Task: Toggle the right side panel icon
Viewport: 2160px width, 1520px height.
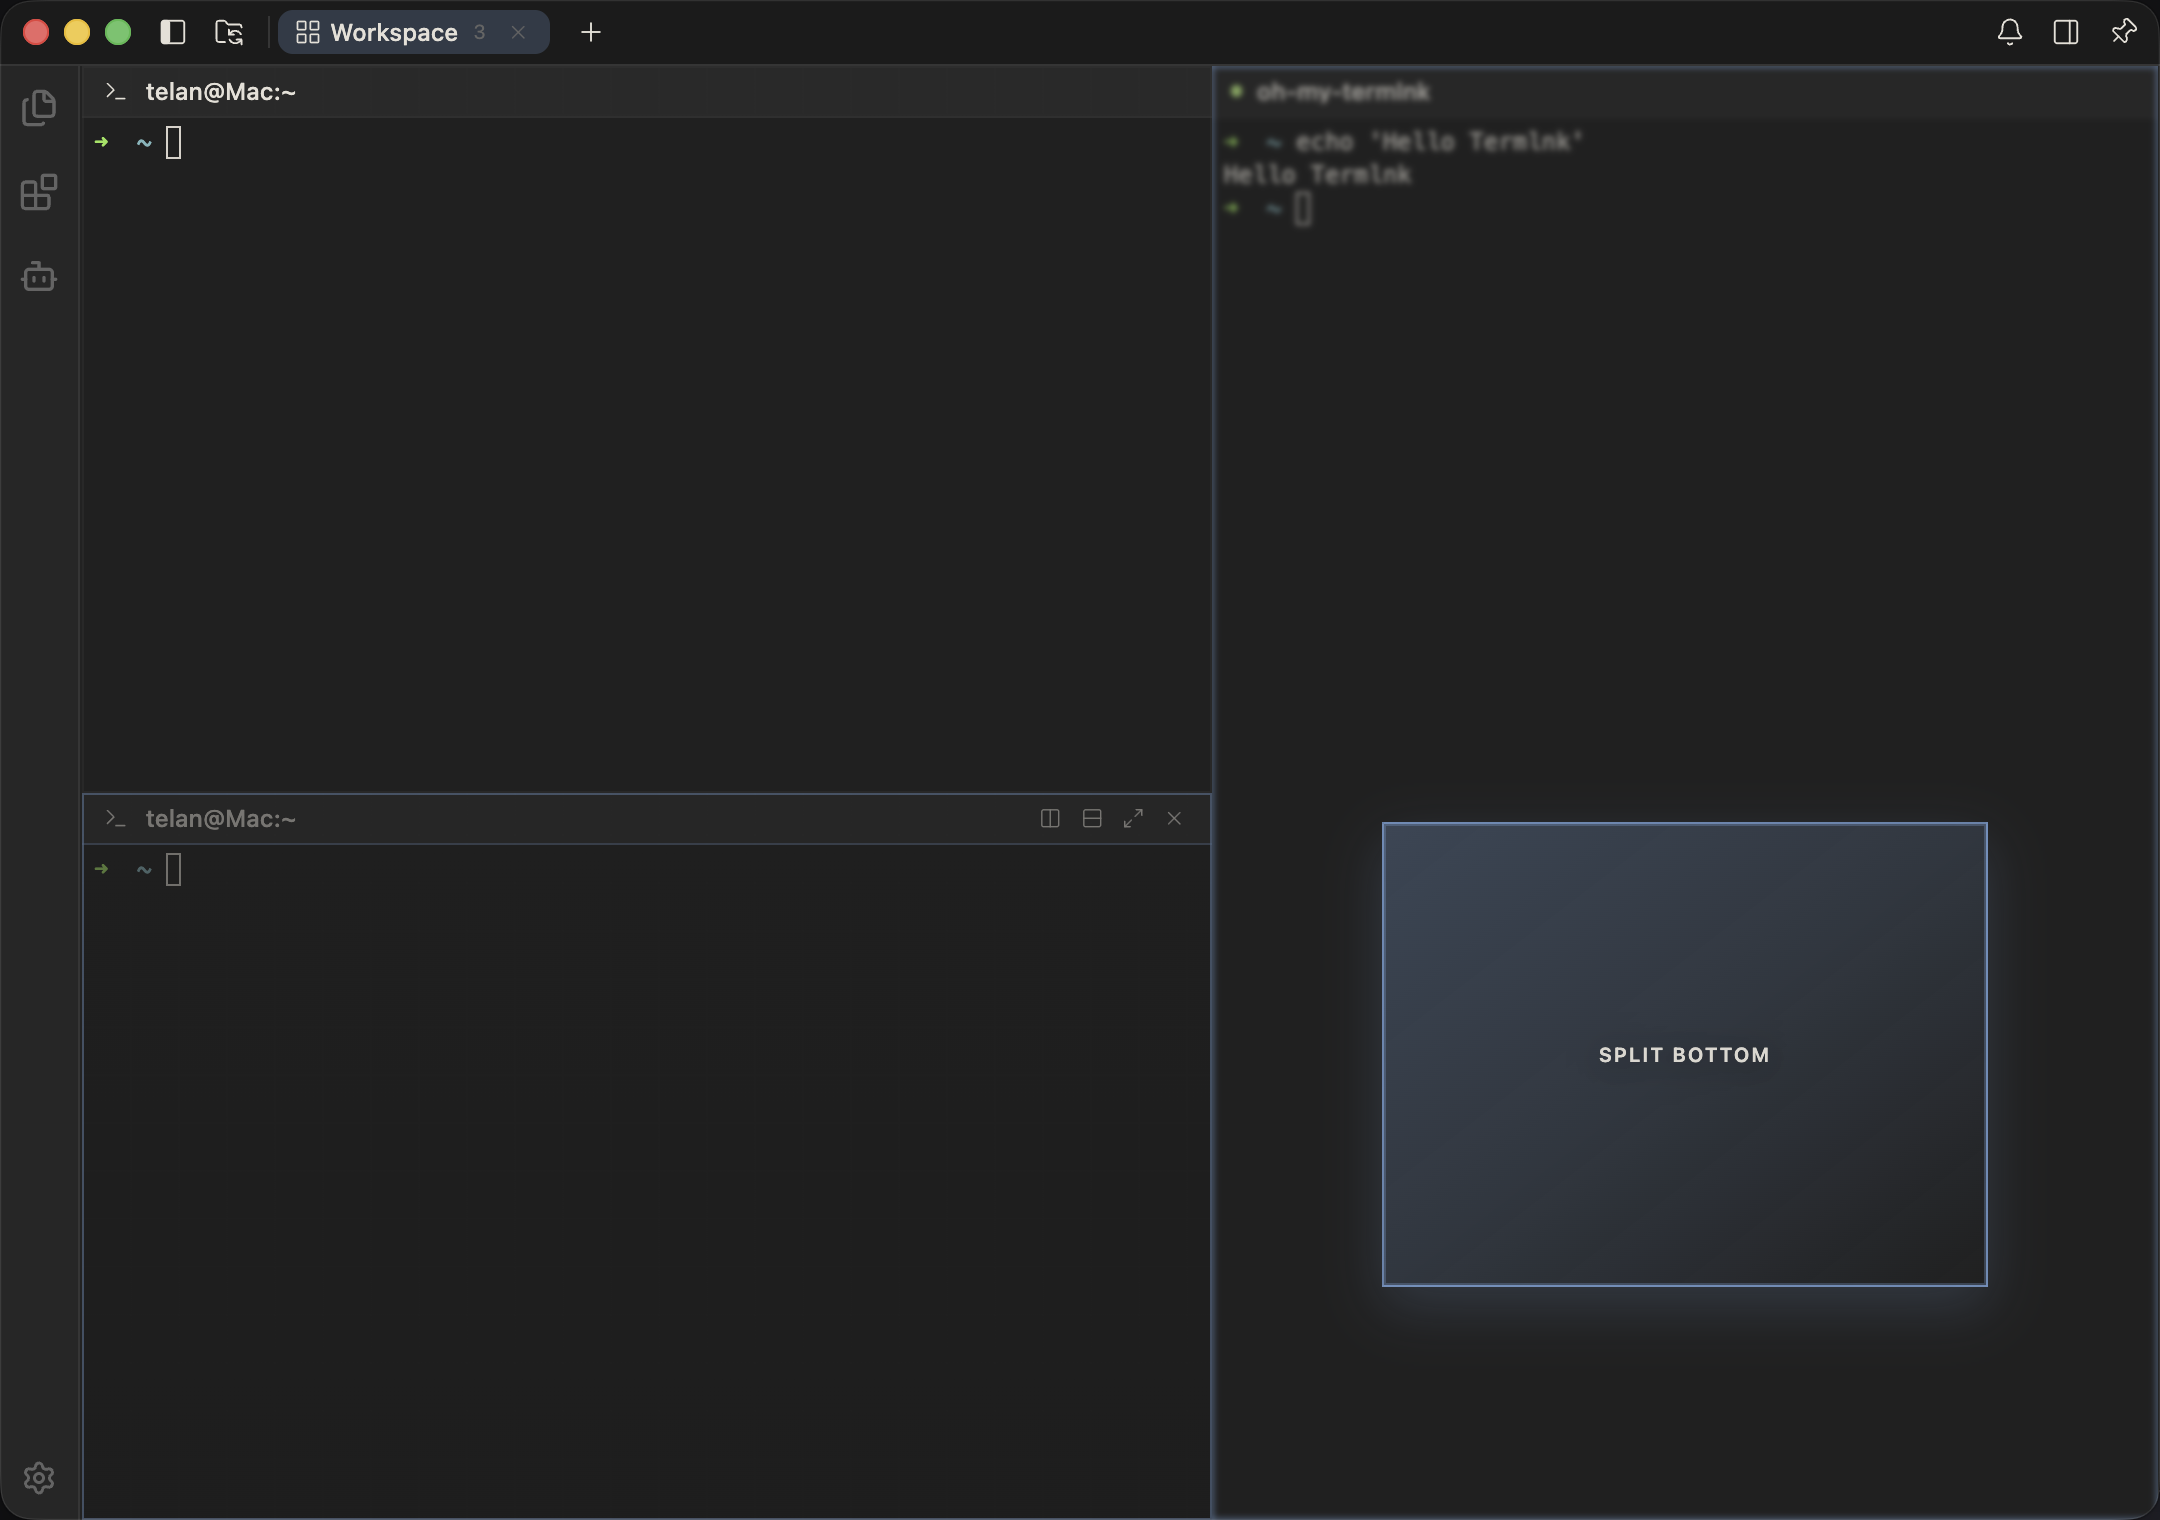Action: [x=2066, y=32]
